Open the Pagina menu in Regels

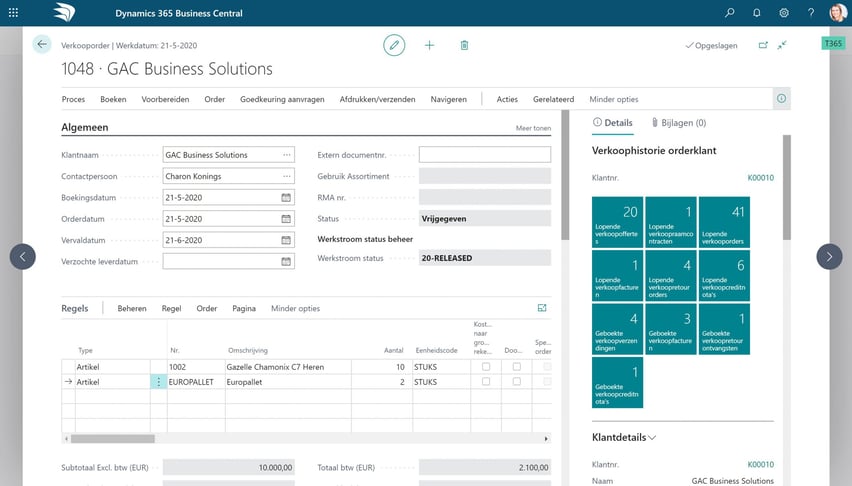tap(244, 308)
